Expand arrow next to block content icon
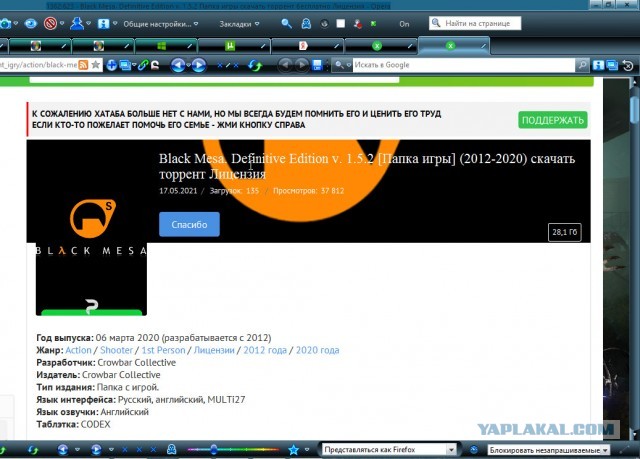640x459 pixels. 62,24
